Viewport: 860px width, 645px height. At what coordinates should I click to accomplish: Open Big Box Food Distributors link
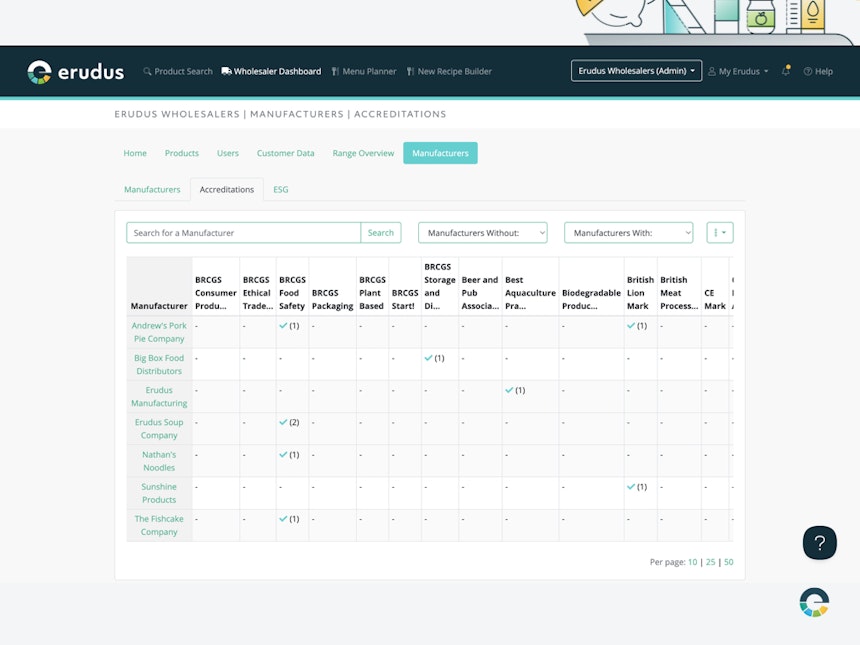coord(159,364)
